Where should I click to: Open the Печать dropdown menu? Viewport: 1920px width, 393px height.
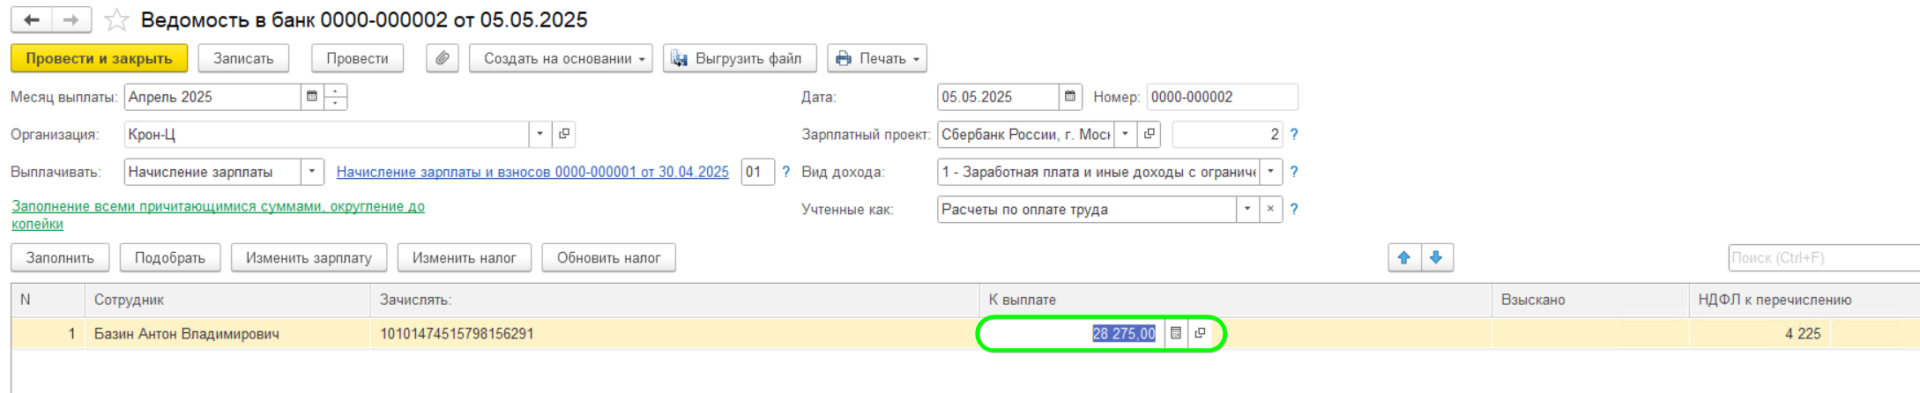[877, 58]
